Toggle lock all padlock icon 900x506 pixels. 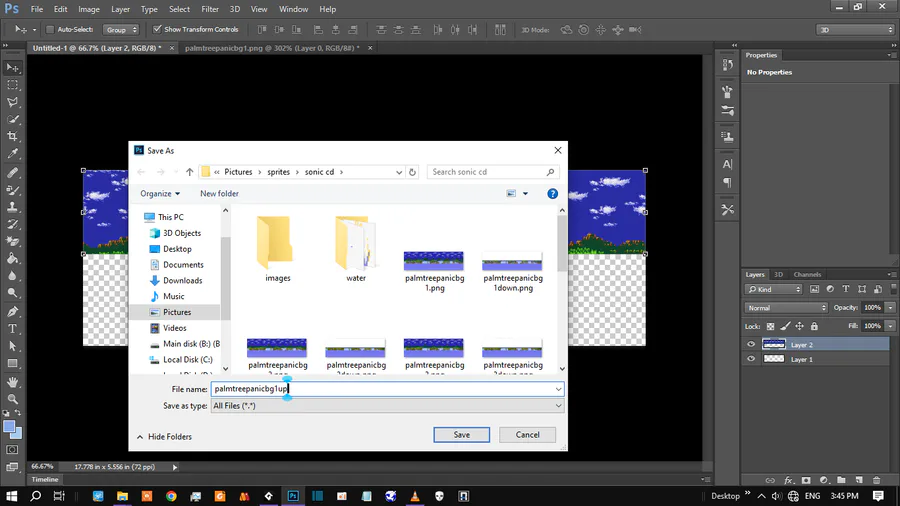[x=814, y=326]
